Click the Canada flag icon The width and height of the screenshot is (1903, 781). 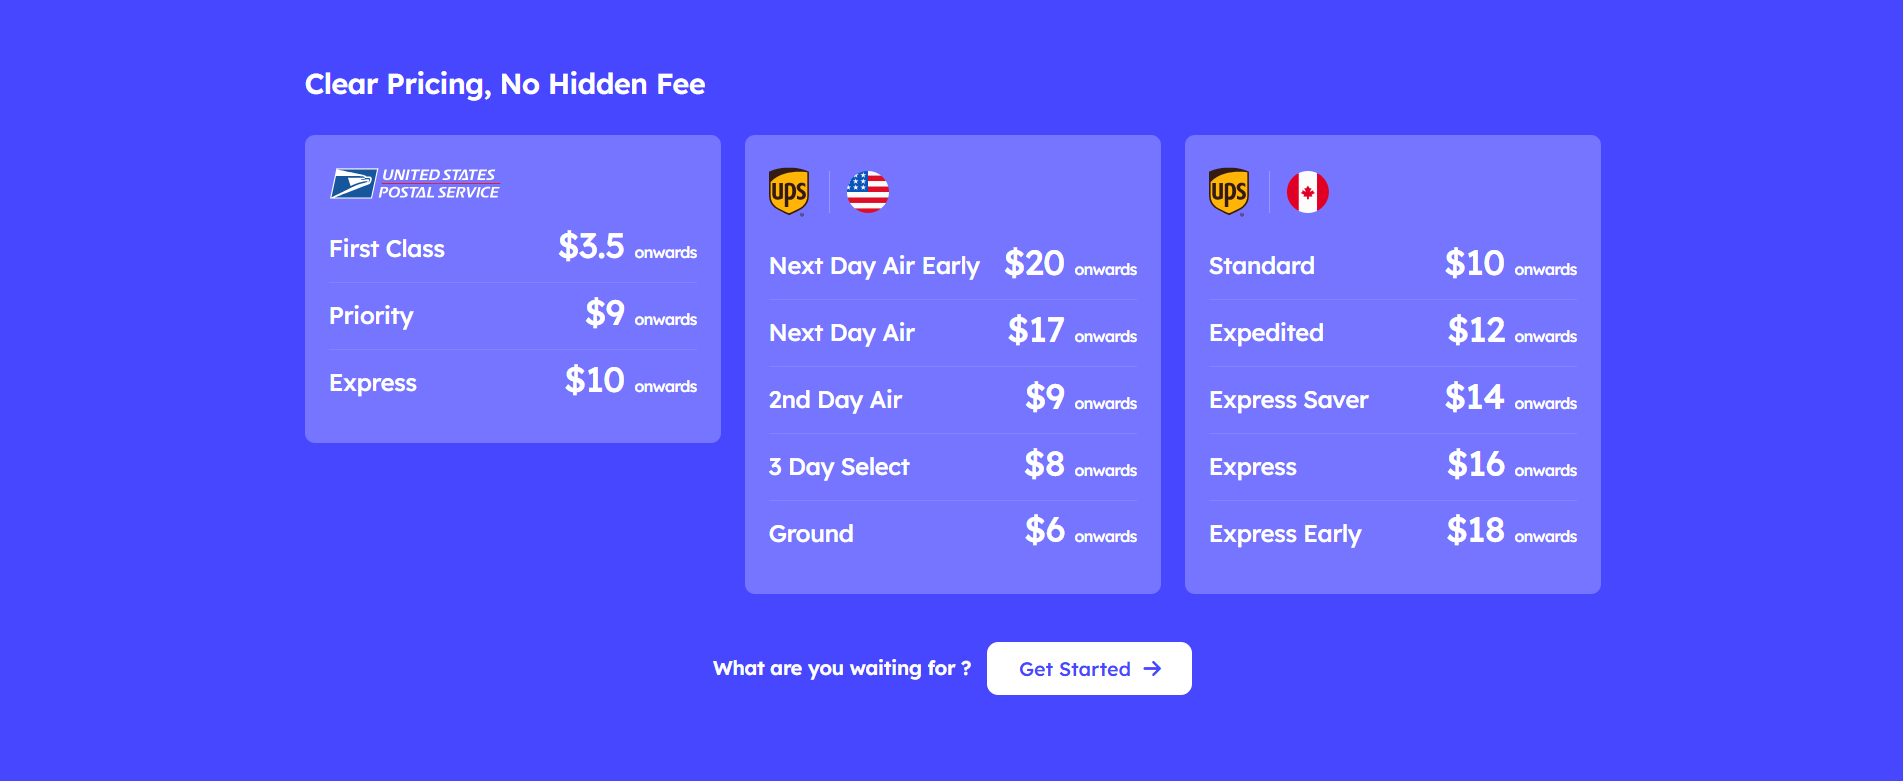(1308, 192)
